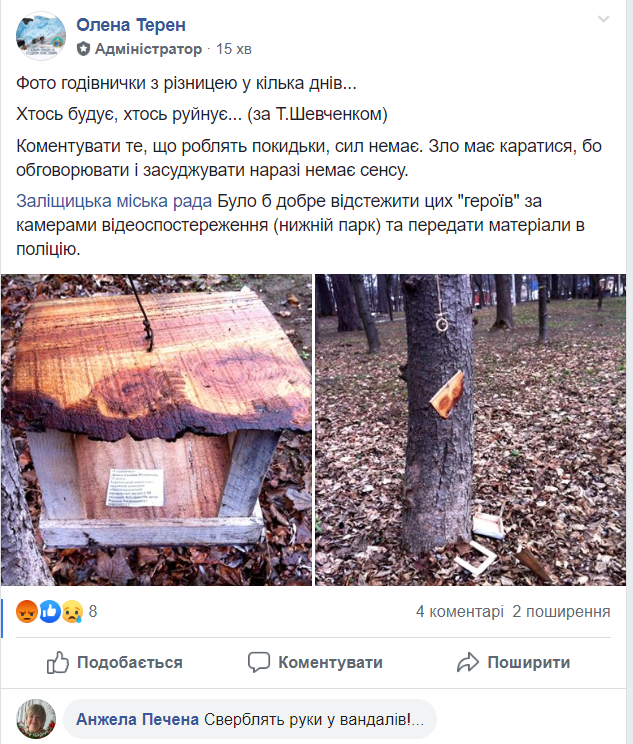
Task: Click the Подобається button label
Action: point(130,662)
